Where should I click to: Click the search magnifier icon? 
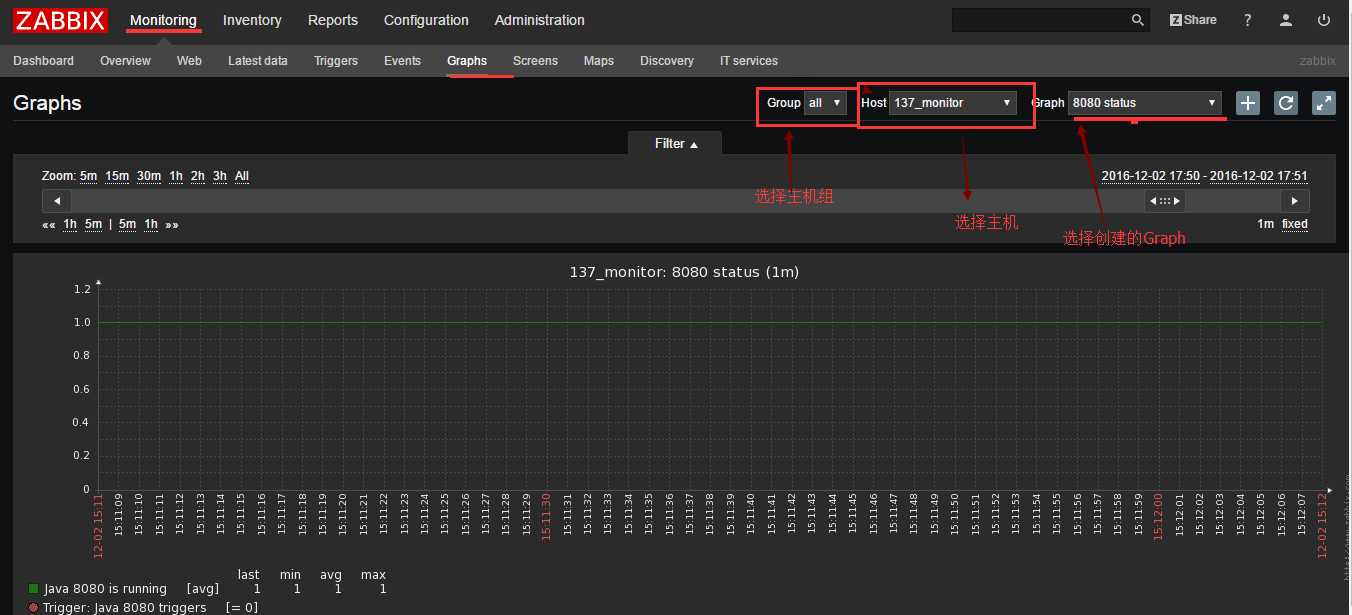[1137, 20]
